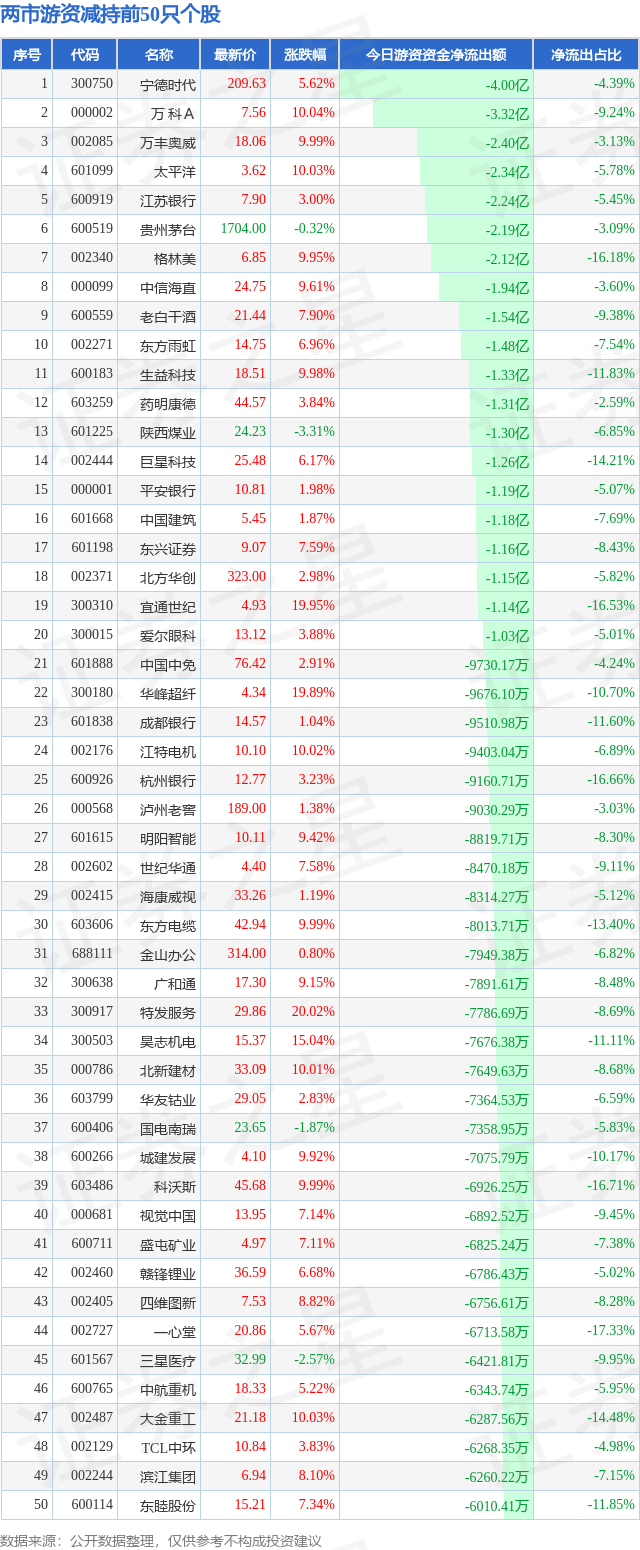Click the 太平洋 stock name

[x=176, y=172]
